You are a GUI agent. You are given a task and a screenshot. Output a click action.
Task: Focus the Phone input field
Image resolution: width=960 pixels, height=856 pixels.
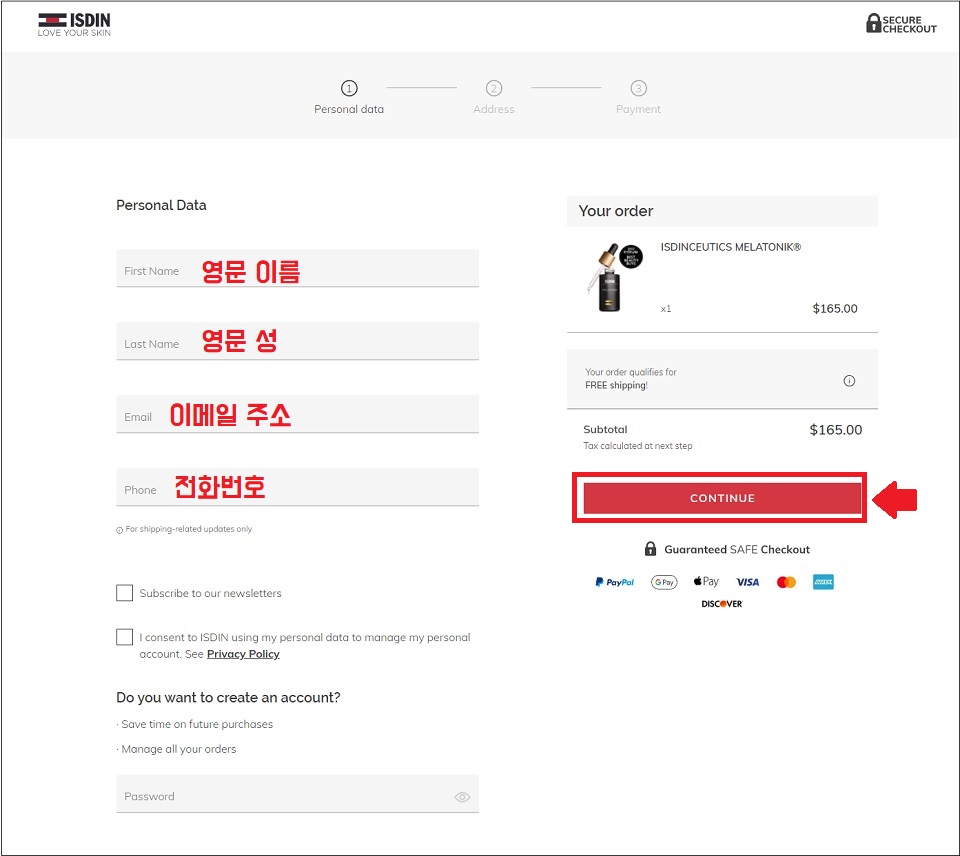click(298, 487)
